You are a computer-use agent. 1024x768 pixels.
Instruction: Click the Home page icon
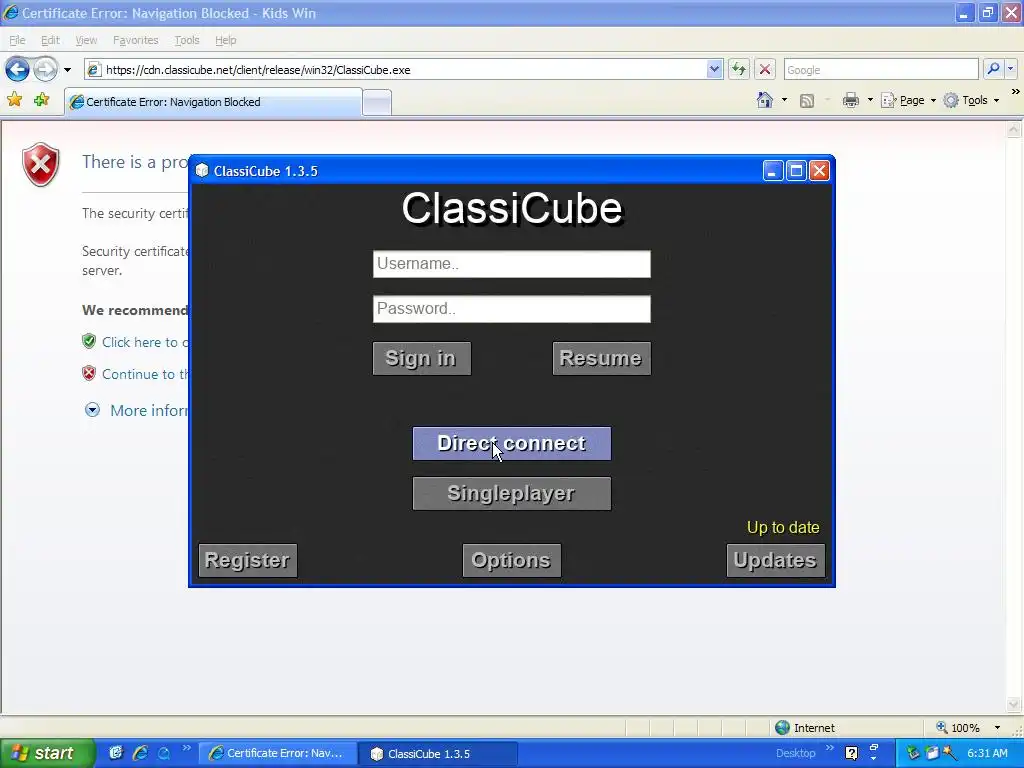(765, 100)
